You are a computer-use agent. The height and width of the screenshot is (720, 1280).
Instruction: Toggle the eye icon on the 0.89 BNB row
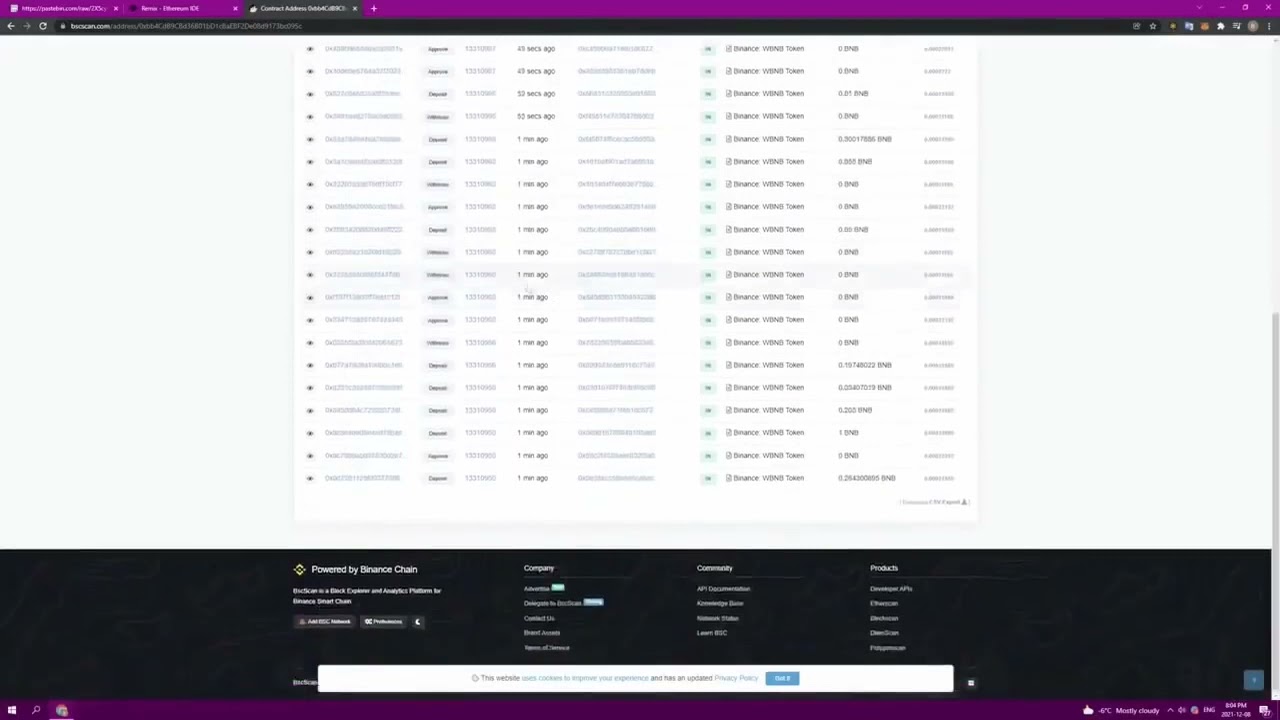[310, 230]
